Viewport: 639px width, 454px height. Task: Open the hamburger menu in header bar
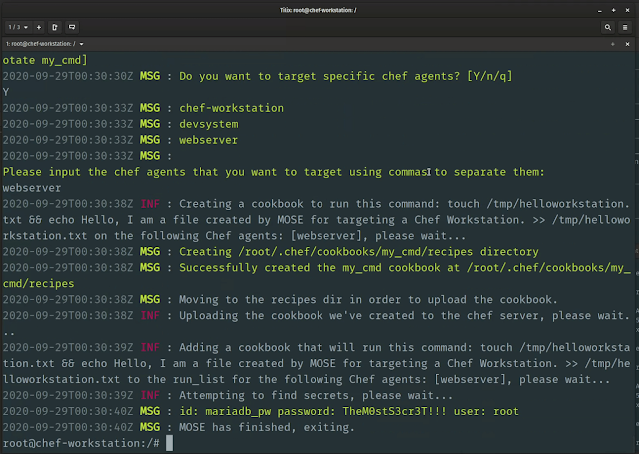[x=625, y=27]
